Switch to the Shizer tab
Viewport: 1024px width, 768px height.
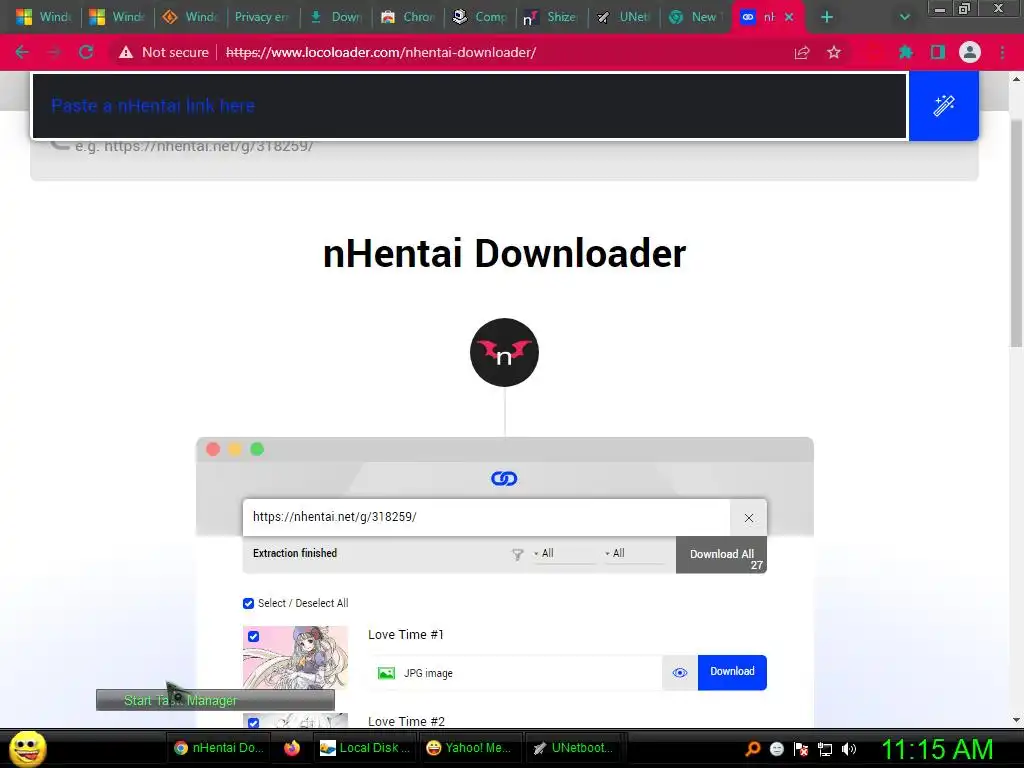point(551,17)
